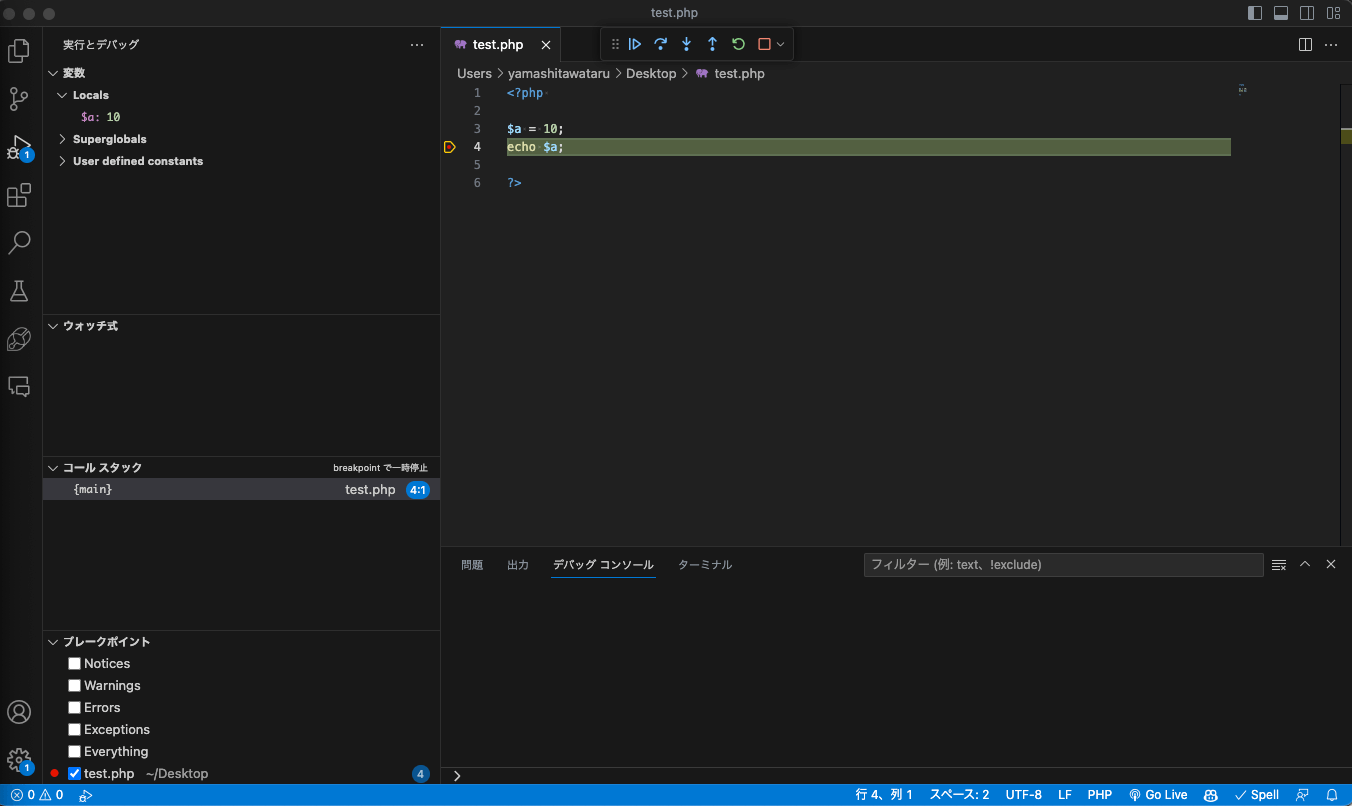Toggle primary side bar layout icon
This screenshot has width=1352, height=806.
point(1255,13)
